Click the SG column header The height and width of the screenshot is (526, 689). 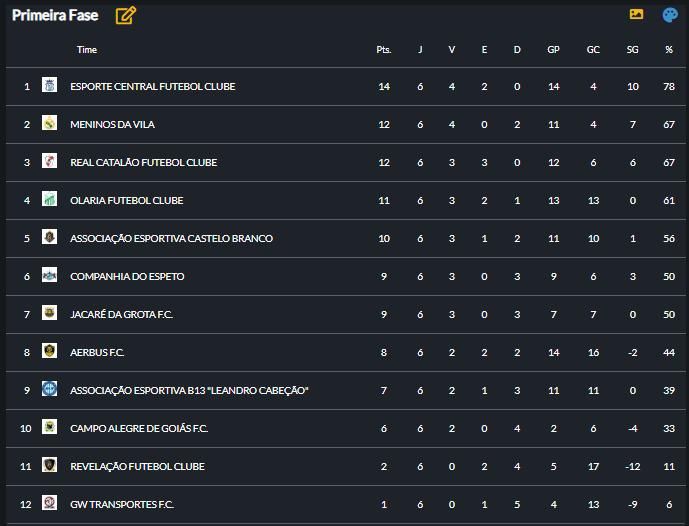(x=632, y=49)
